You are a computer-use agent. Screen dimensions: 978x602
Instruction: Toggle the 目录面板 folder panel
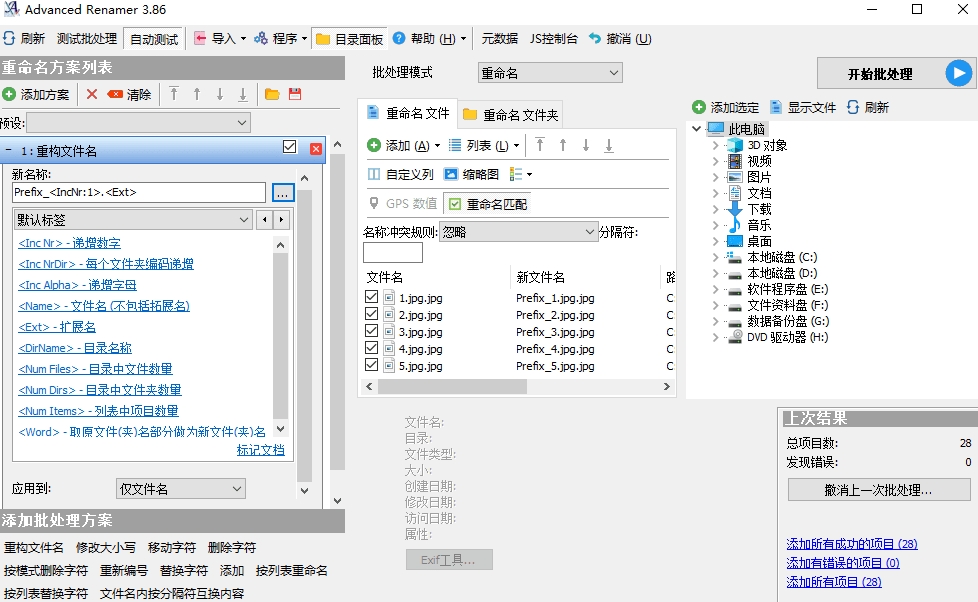click(x=349, y=39)
